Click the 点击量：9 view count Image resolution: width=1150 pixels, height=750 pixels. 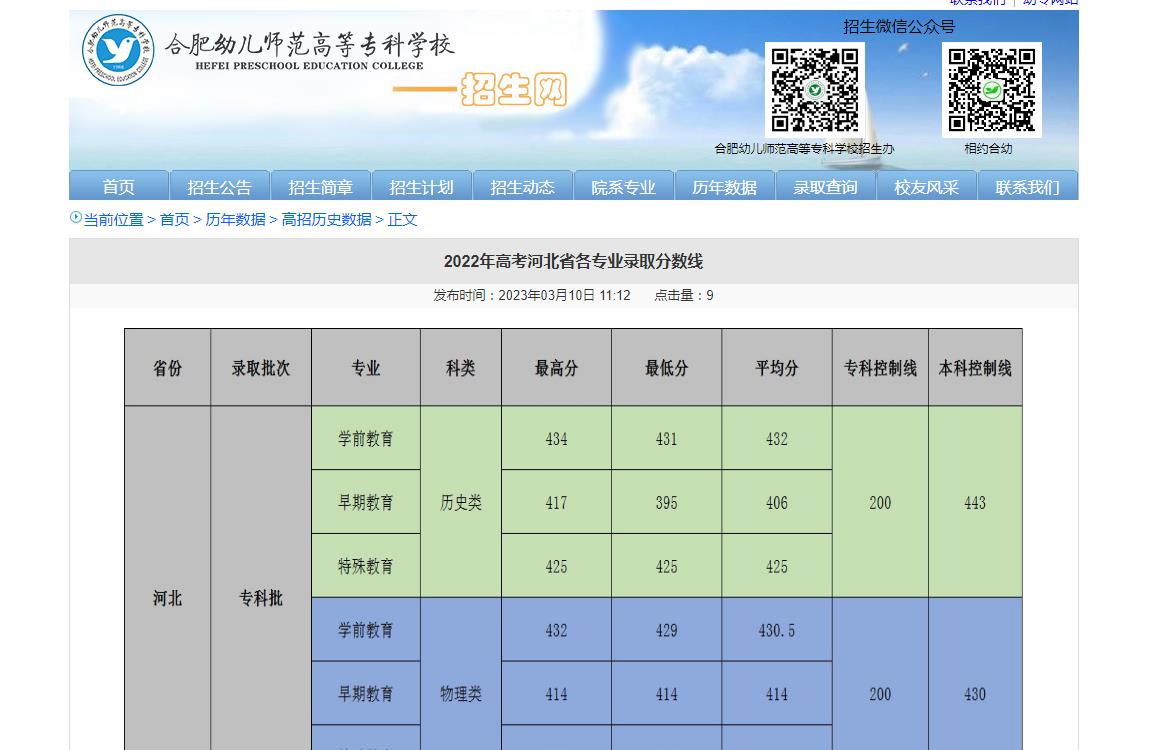684,295
